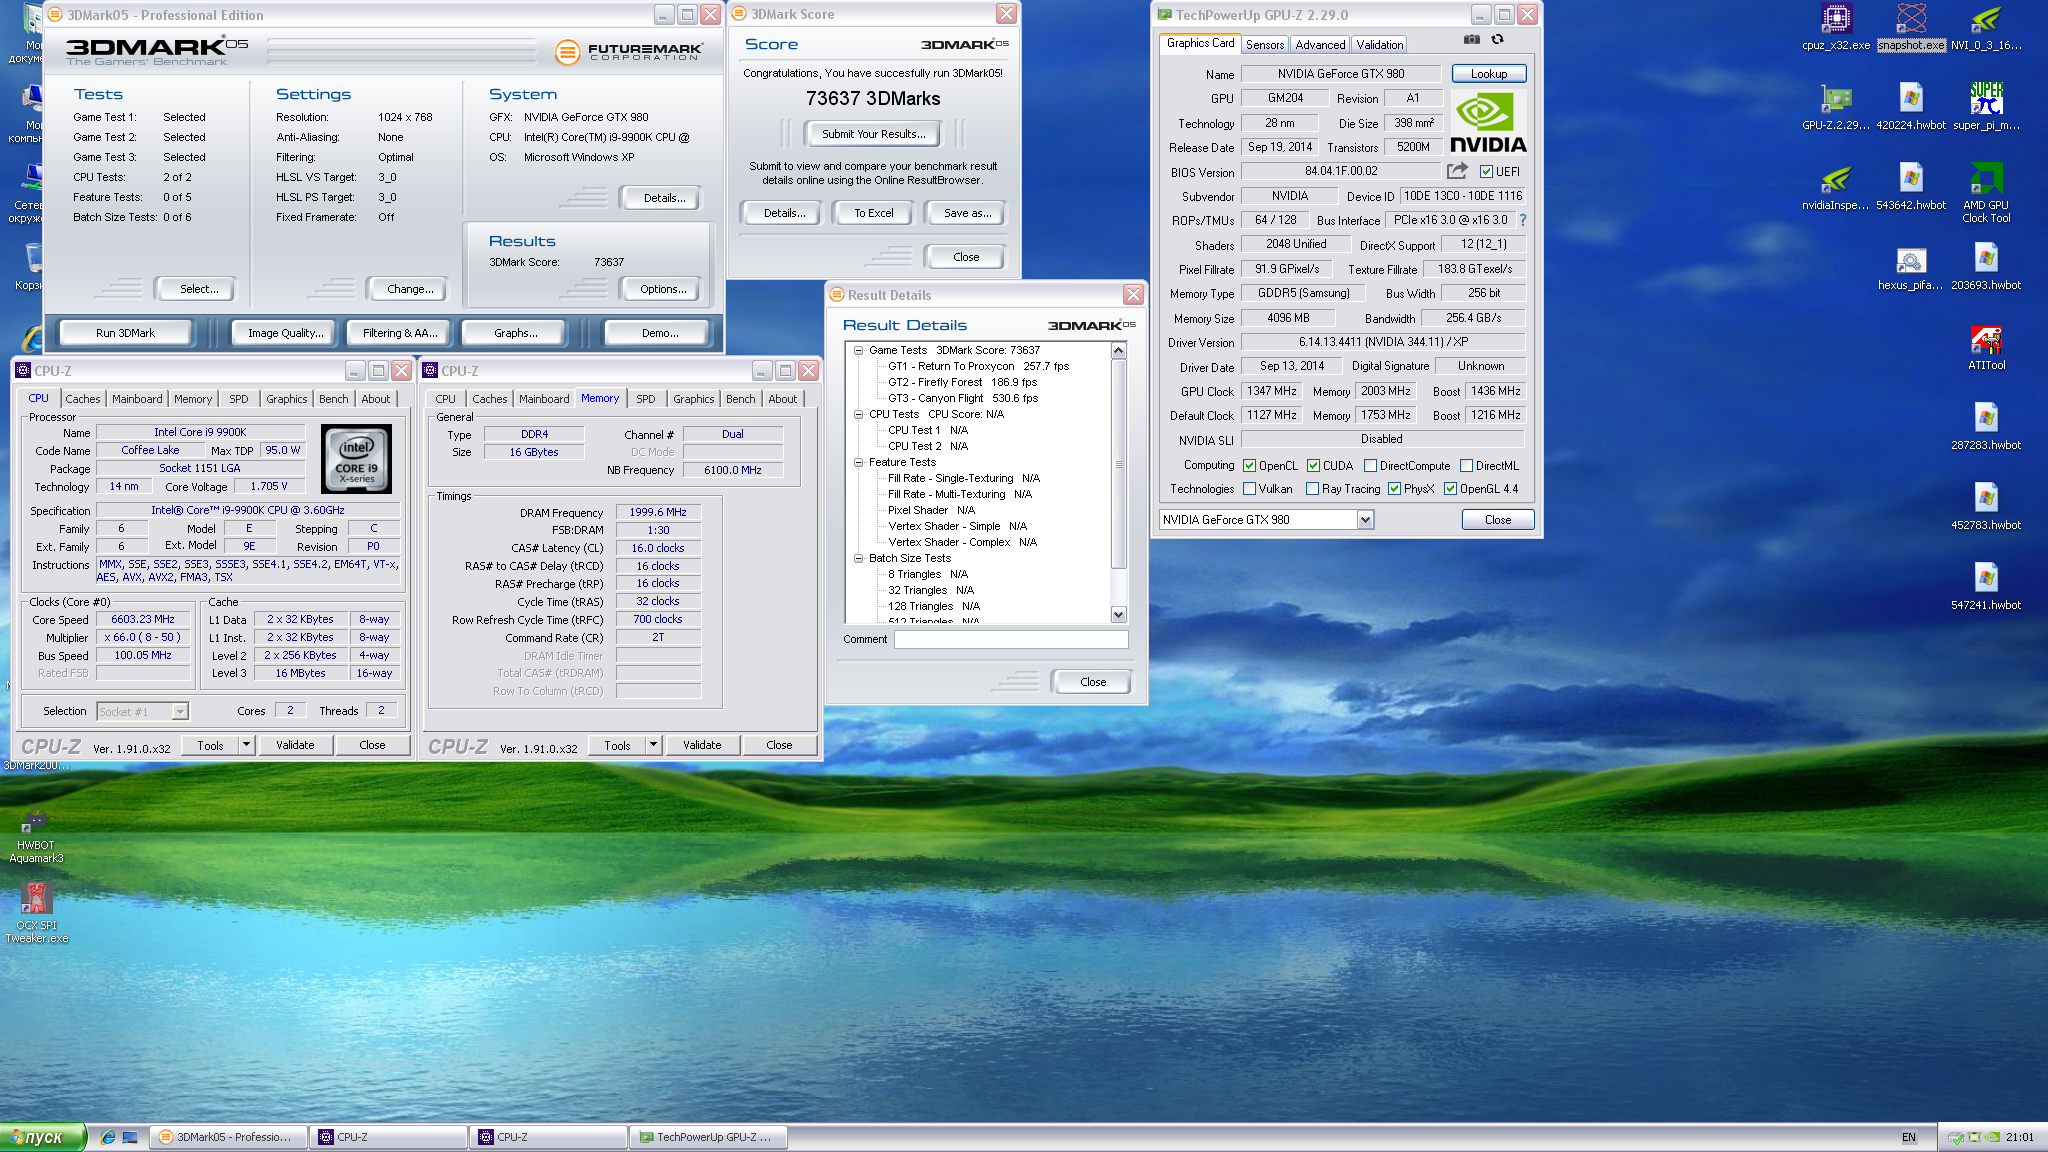Image resolution: width=2048 pixels, height=1152 pixels.
Task: Open SPD tab in CPU-Z Memory window
Action: click(646, 399)
